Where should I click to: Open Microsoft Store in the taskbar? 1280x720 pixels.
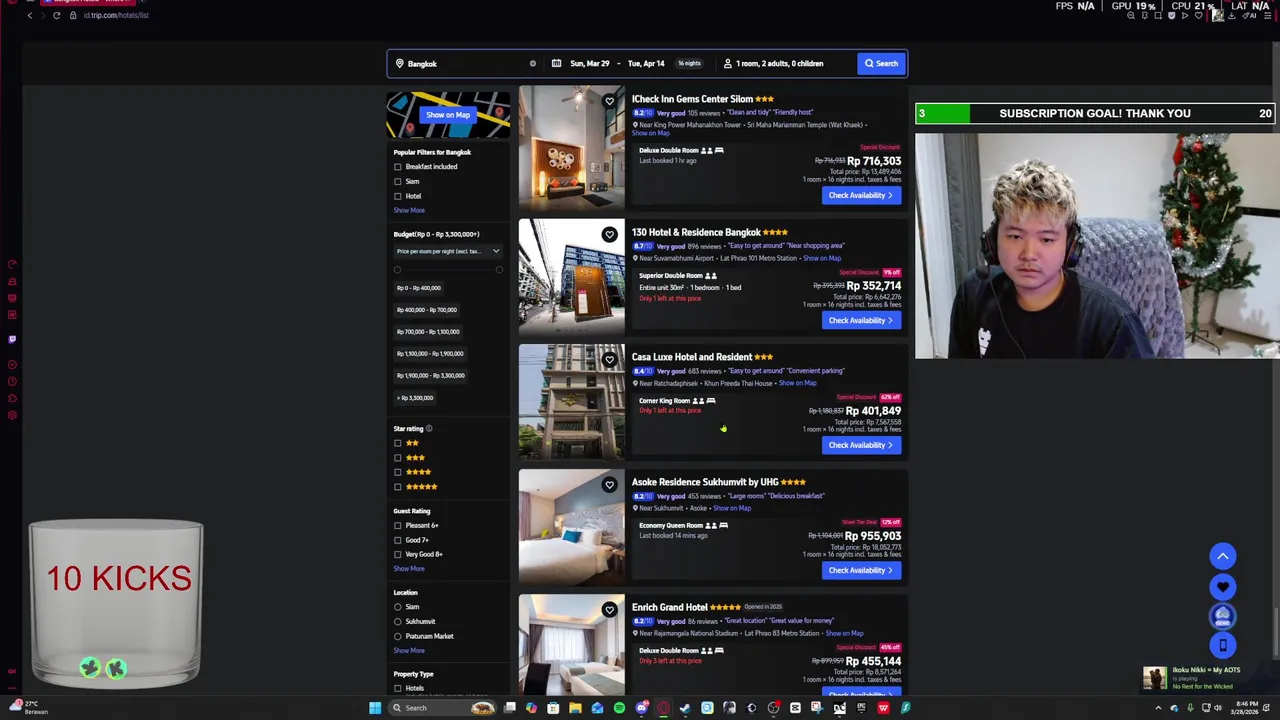553,708
